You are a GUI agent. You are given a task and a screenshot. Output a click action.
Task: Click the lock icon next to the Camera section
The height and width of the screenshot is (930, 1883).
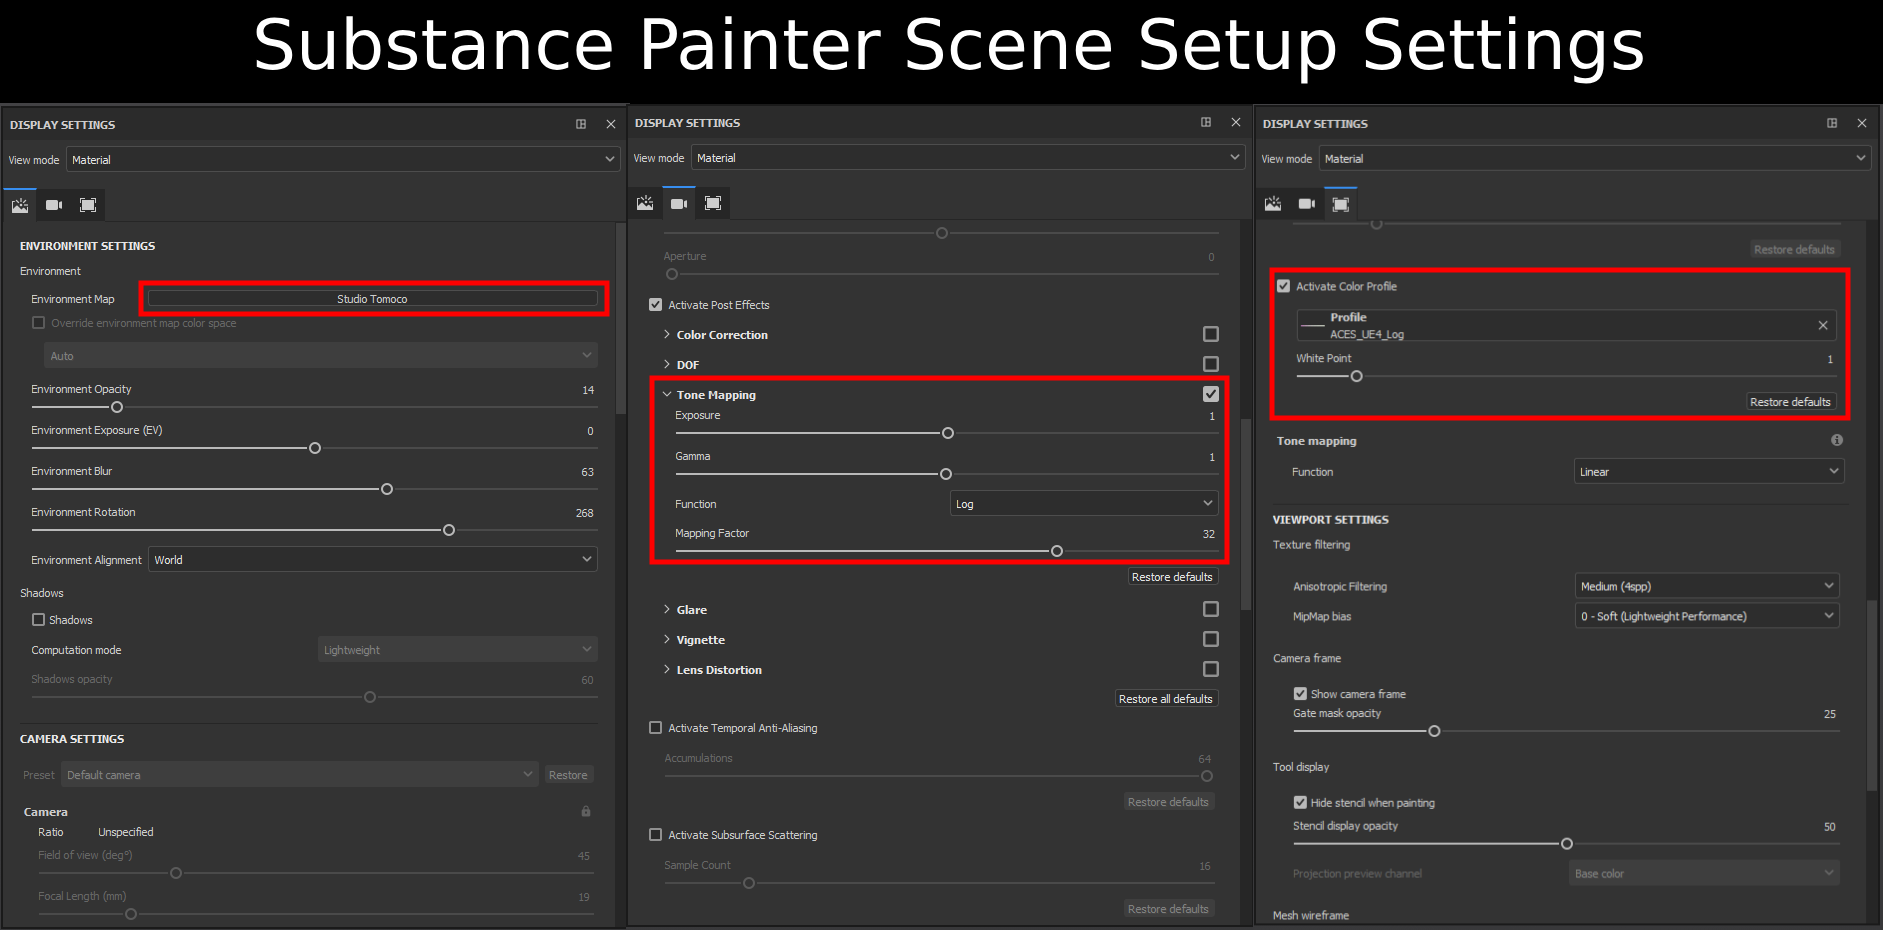click(586, 811)
